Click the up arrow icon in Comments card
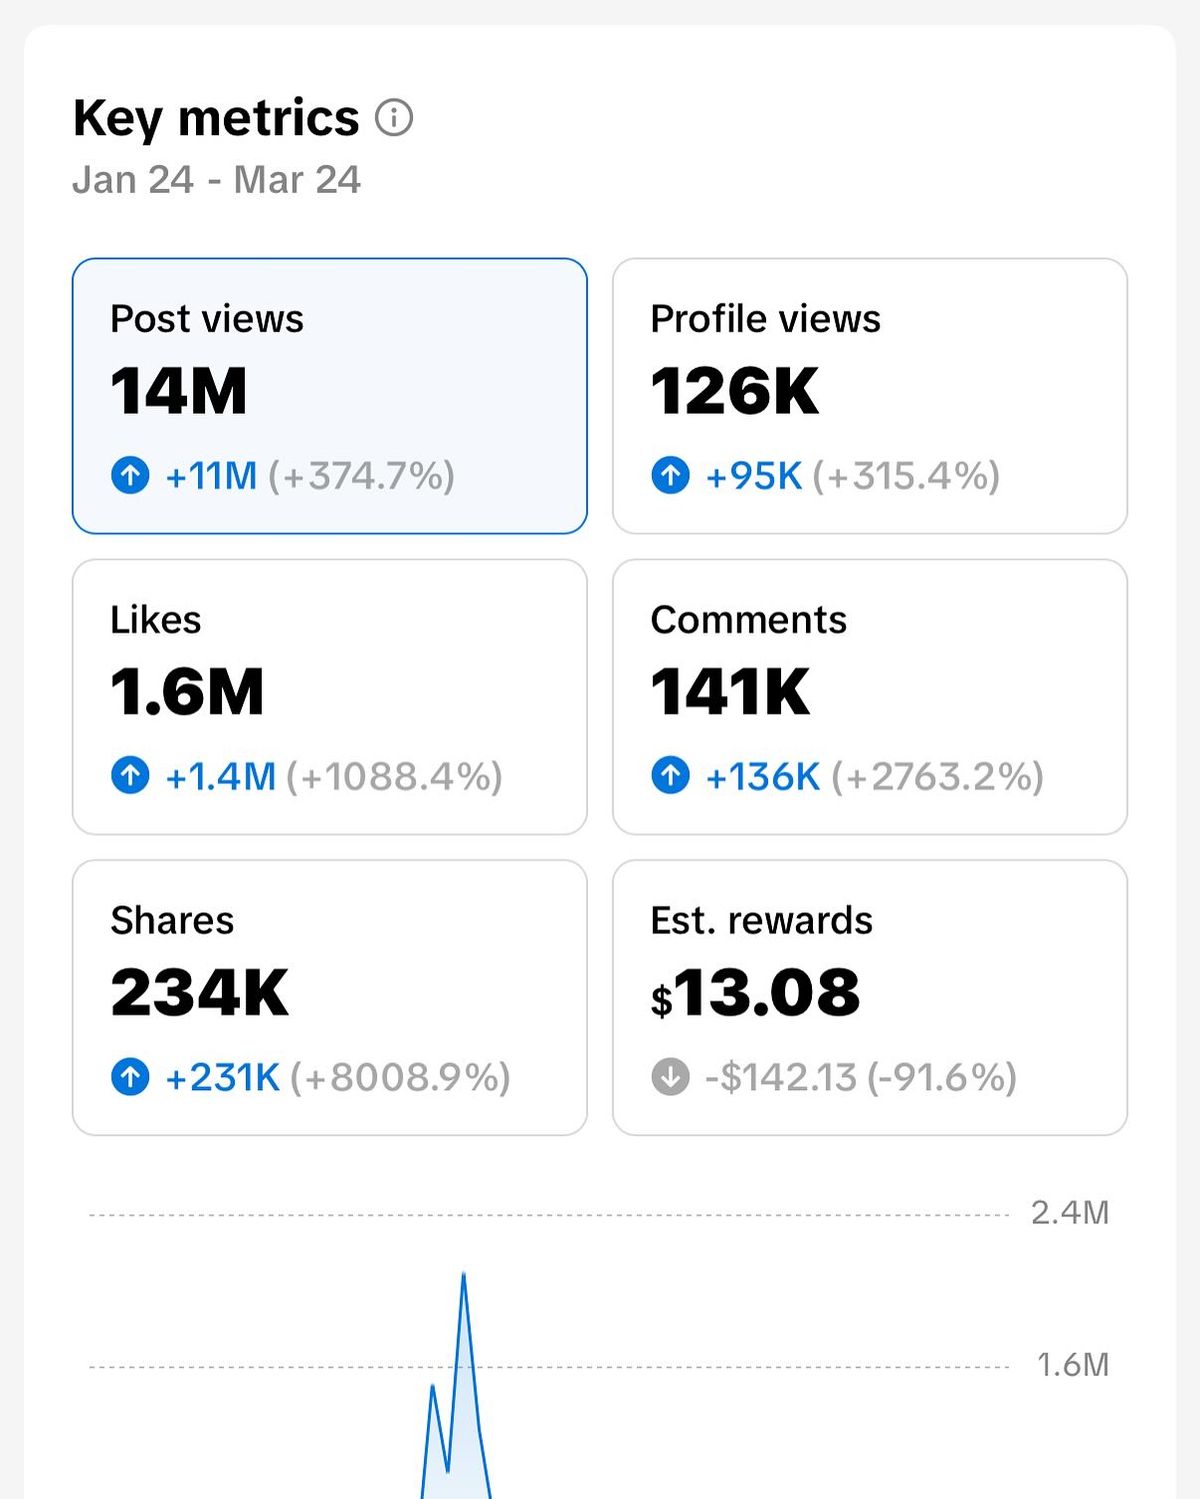Screen dimensions: 1200x1499 pyautogui.click(x=670, y=775)
